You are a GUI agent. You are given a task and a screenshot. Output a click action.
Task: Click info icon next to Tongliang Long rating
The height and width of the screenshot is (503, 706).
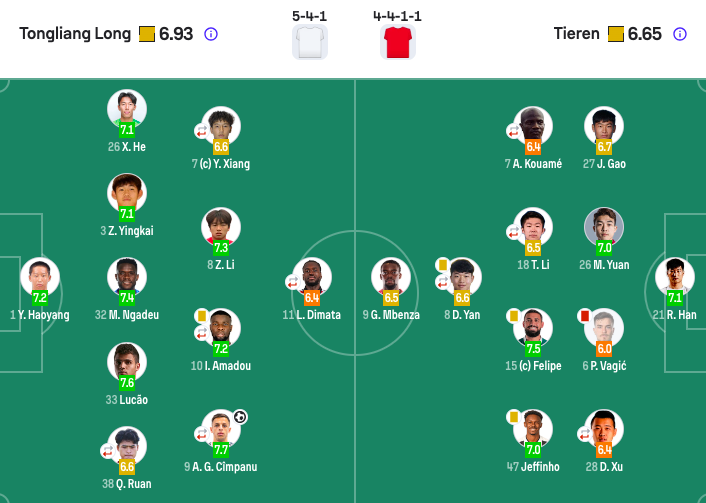pos(211,34)
